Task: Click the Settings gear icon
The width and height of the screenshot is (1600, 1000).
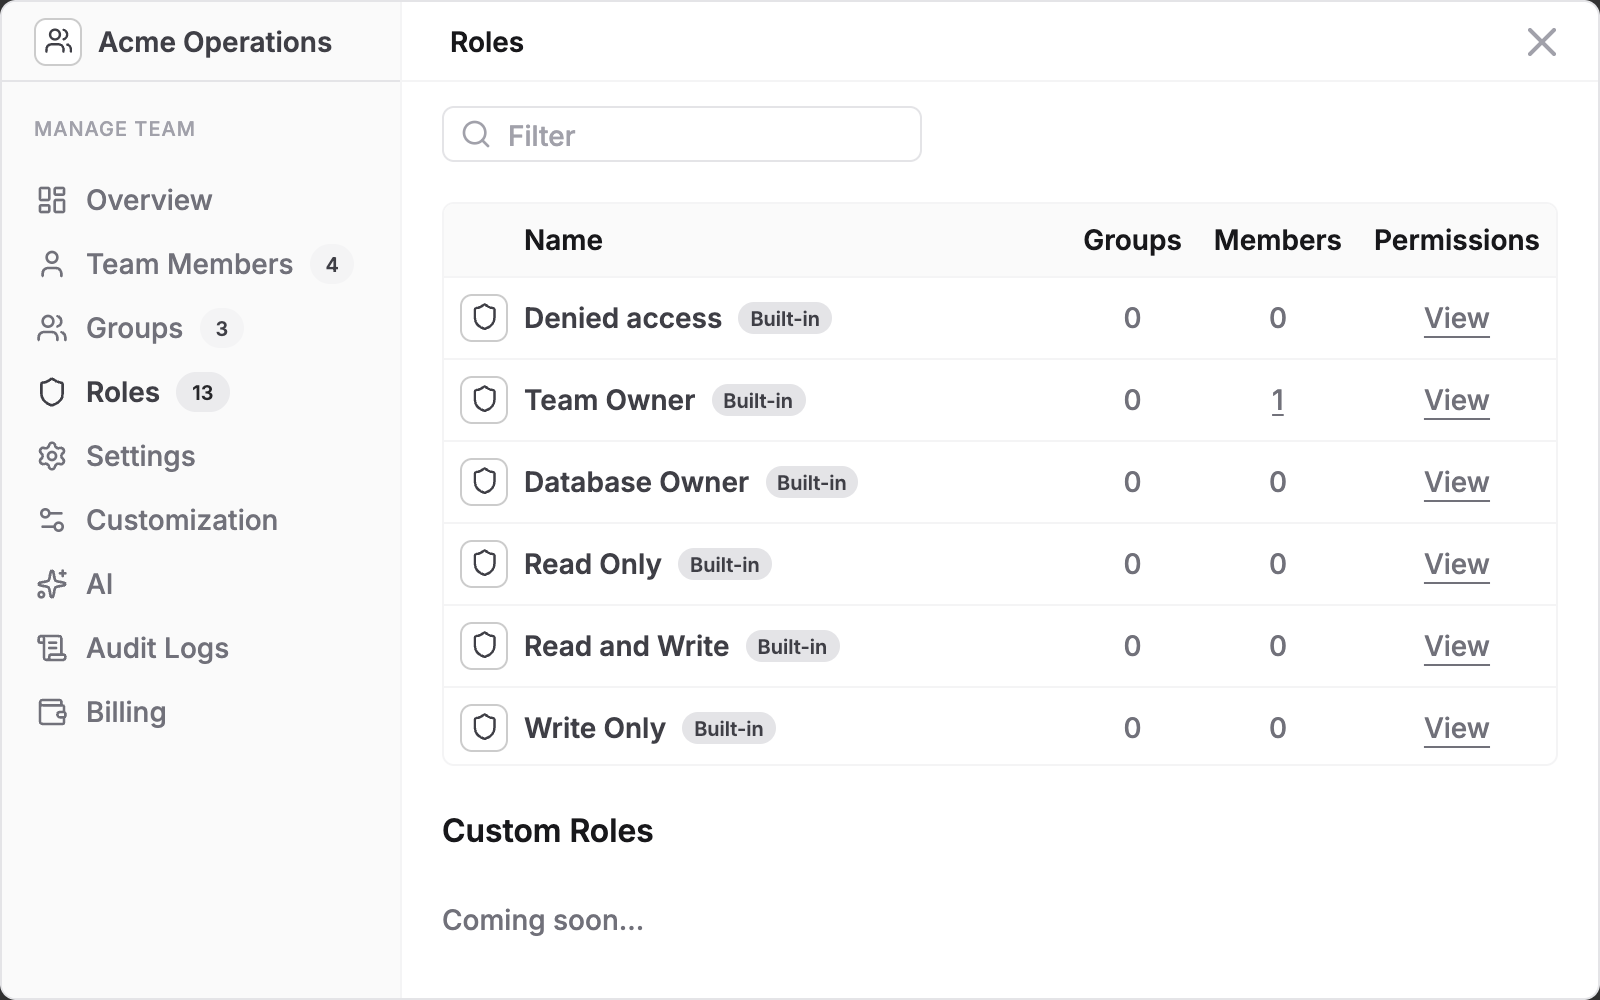Action: (52, 456)
